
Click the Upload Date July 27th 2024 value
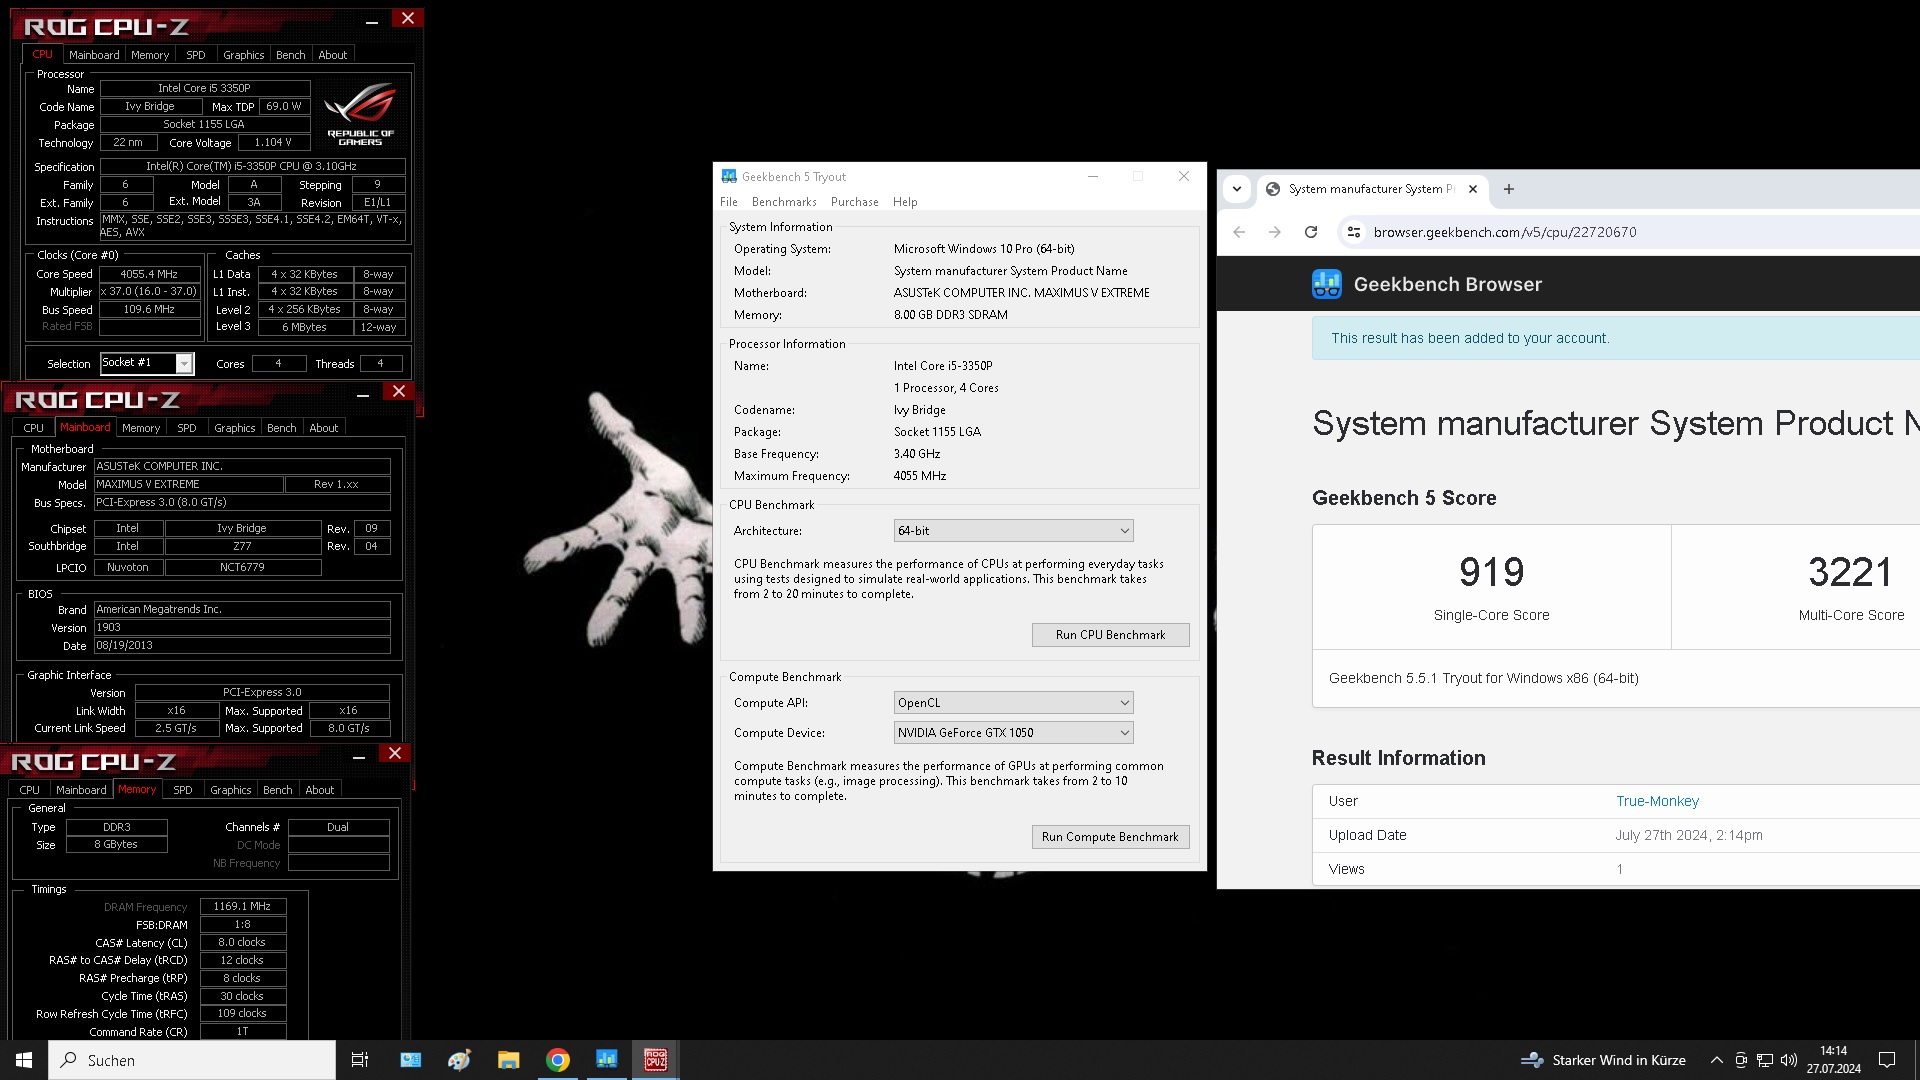tap(1689, 835)
